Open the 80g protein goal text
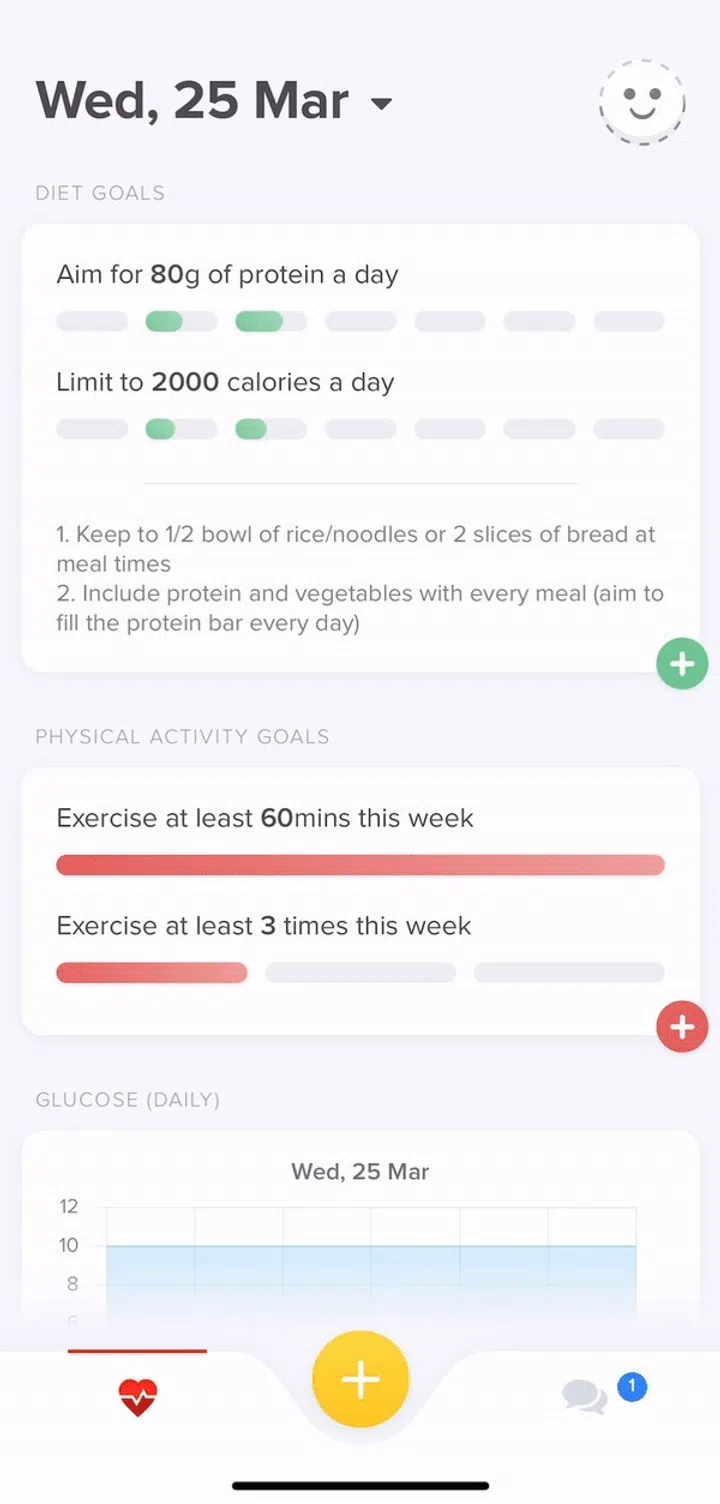 [x=227, y=275]
